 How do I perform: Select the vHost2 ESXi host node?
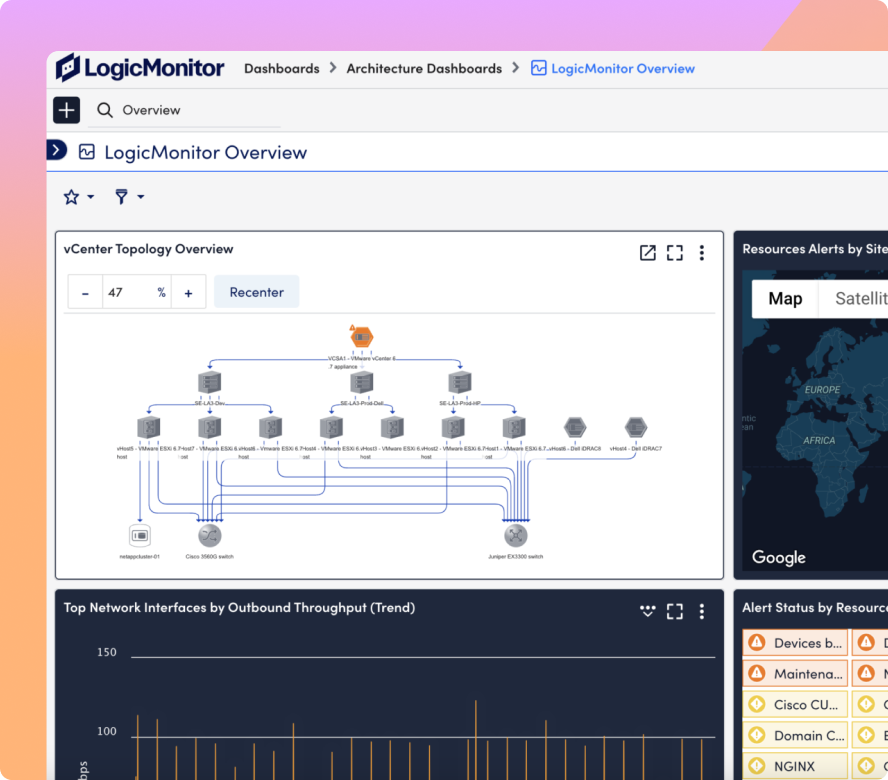point(454,427)
